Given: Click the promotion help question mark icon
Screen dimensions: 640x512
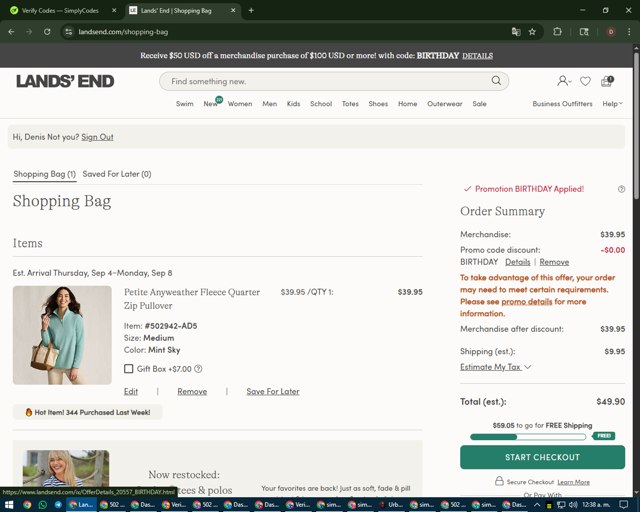Looking at the screenshot, I should pyautogui.click(x=621, y=189).
